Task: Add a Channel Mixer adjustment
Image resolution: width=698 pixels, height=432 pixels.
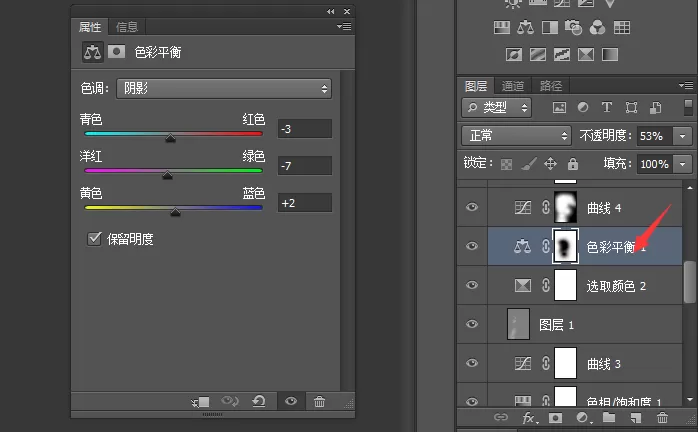Action: tap(597, 28)
